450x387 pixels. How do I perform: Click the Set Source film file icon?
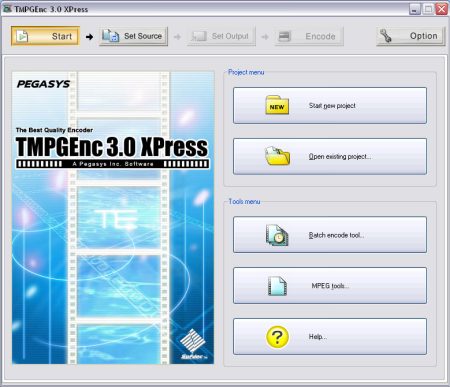pos(110,36)
